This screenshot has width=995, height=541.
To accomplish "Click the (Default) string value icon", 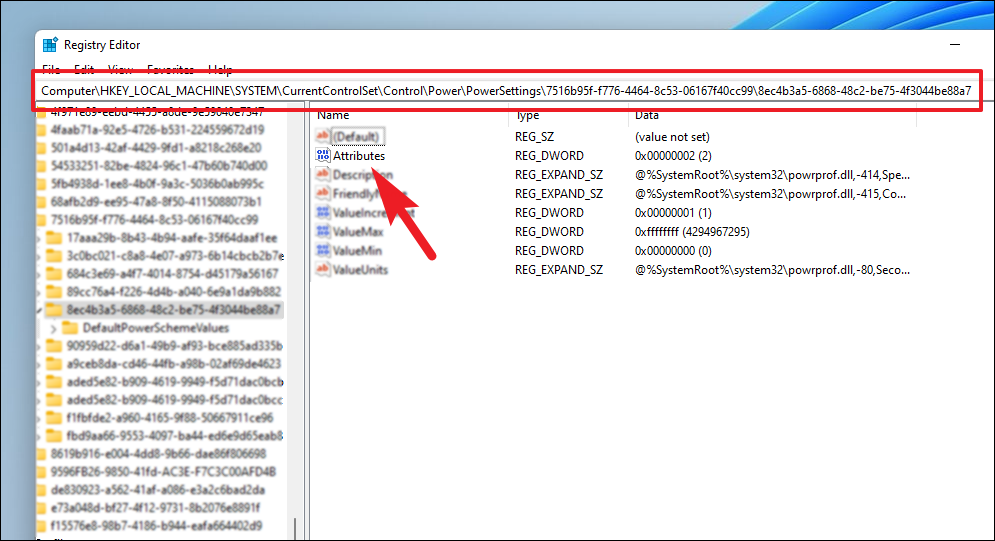I will pyautogui.click(x=322, y=136).
